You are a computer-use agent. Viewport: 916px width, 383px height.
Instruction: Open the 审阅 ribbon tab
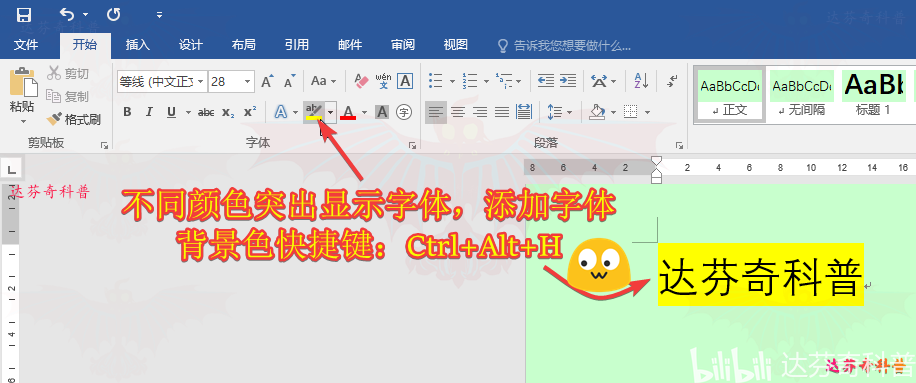403,45
